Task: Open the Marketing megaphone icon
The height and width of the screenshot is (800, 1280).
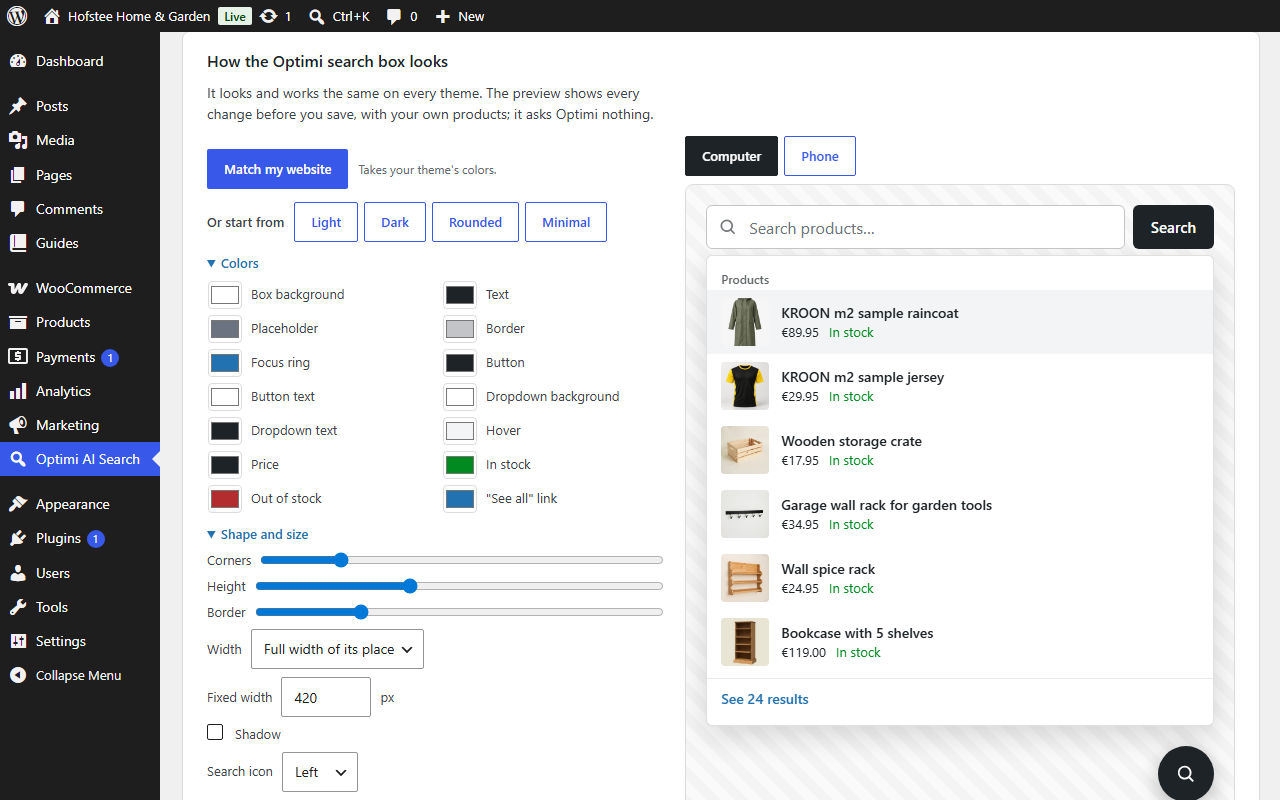Action: pos(18,425)
